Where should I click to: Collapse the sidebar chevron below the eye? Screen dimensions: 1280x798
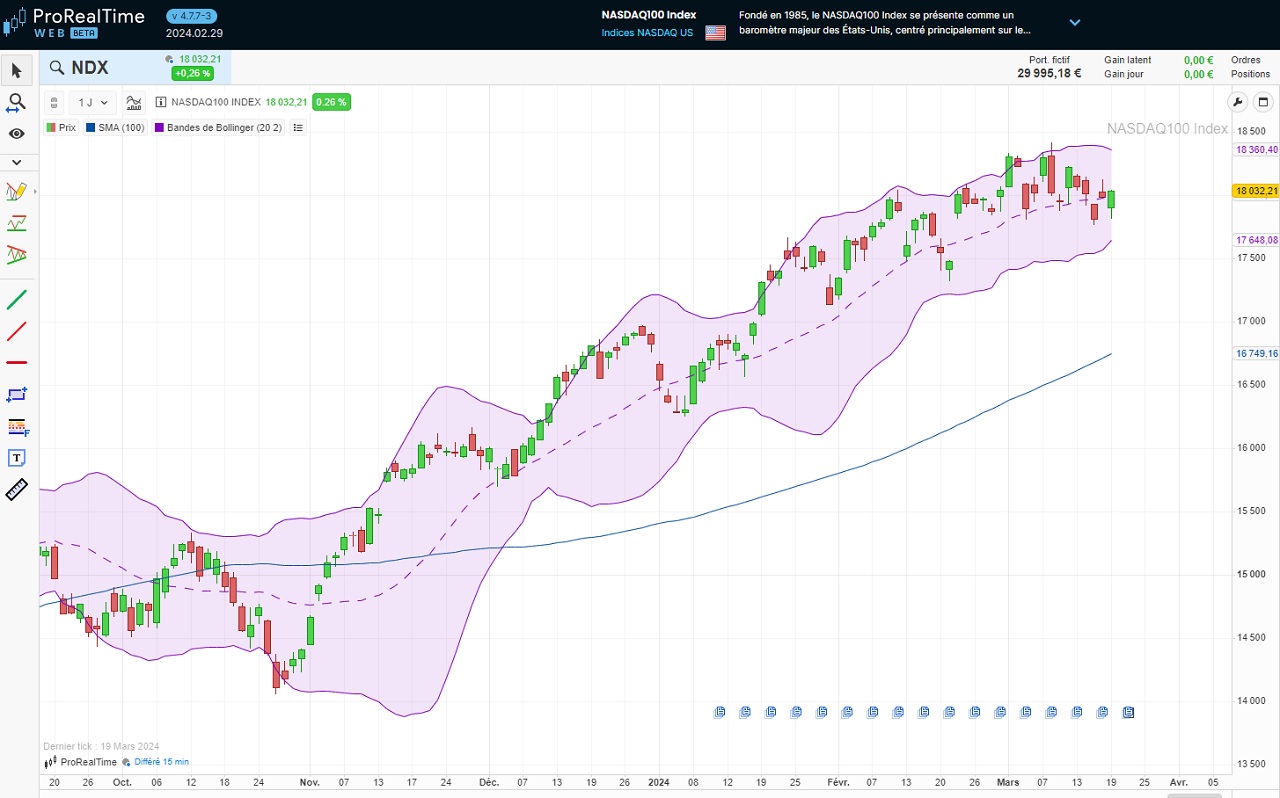click(x=16, y=161)
